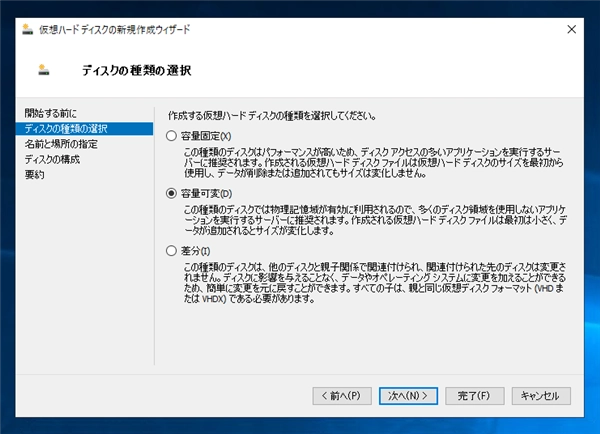The width and height of the screenshot is (600, 434).
Task: Click the description paragraph under 容量可変
Action: (375, 220)
